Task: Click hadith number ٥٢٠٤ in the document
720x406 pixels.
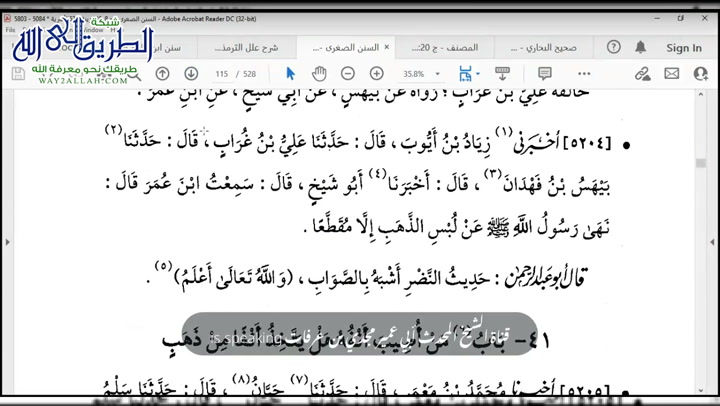Action: pyautogui.click(x=588, y=143)
